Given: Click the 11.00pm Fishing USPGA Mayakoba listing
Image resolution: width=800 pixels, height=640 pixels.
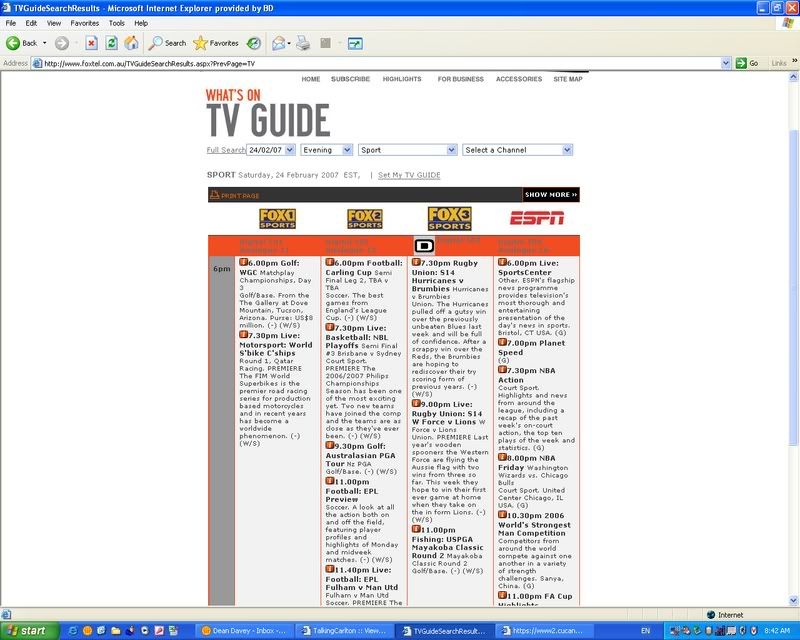Looking at the screenshot, I should 447,543.
